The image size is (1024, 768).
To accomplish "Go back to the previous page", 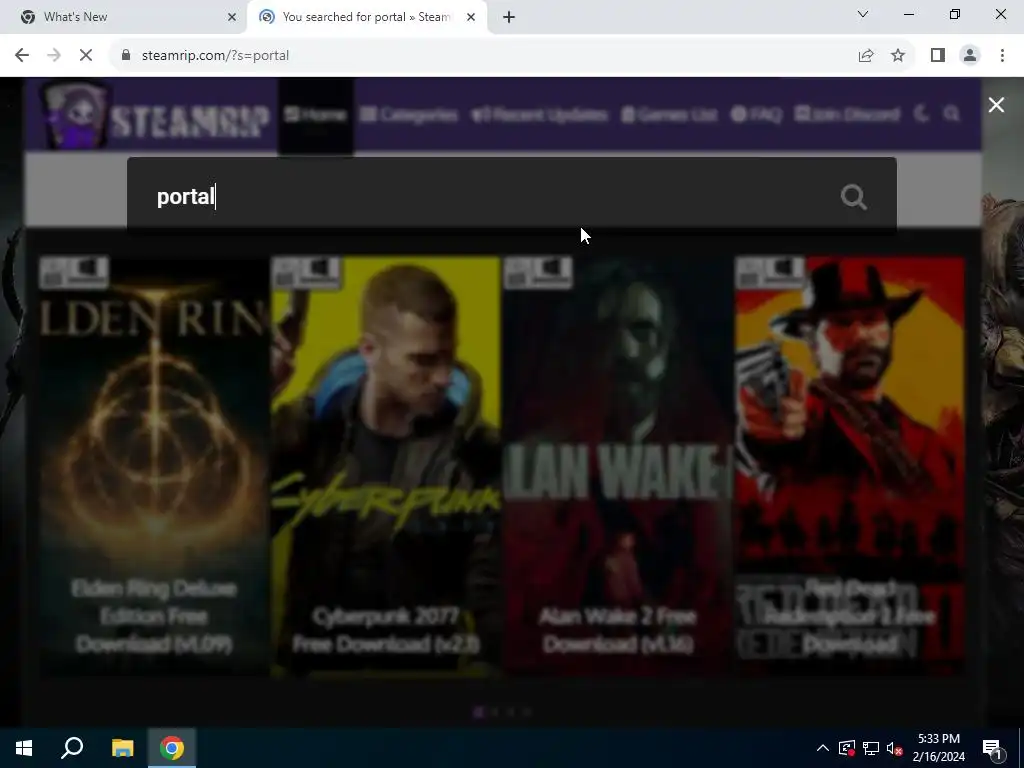I will coord(22,56).
